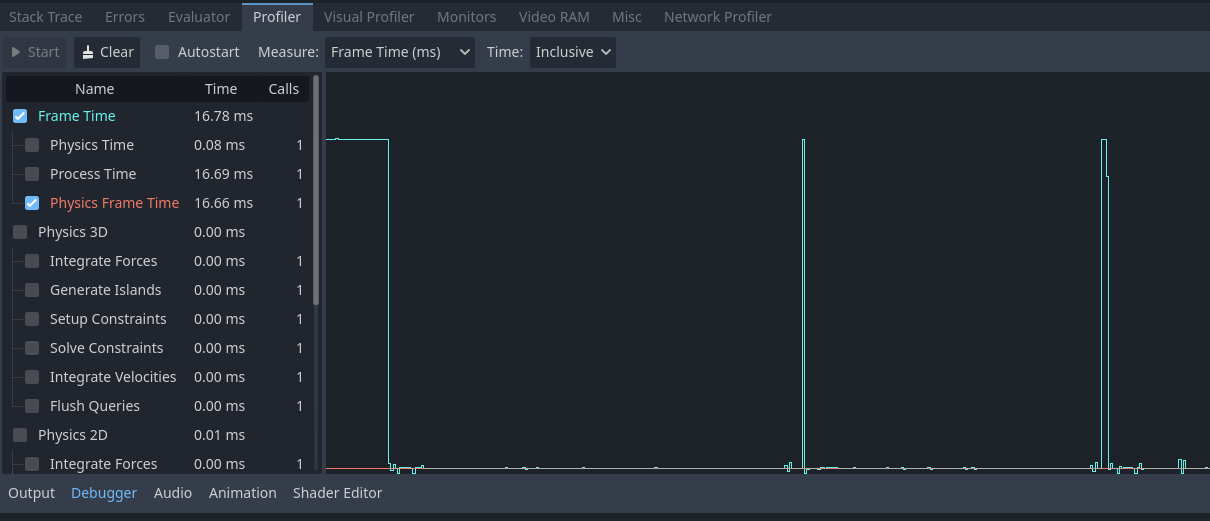Check the Physics Time checkbox
The width and height of the screenshot is (1210, 521).
click(x=32, y=145)
